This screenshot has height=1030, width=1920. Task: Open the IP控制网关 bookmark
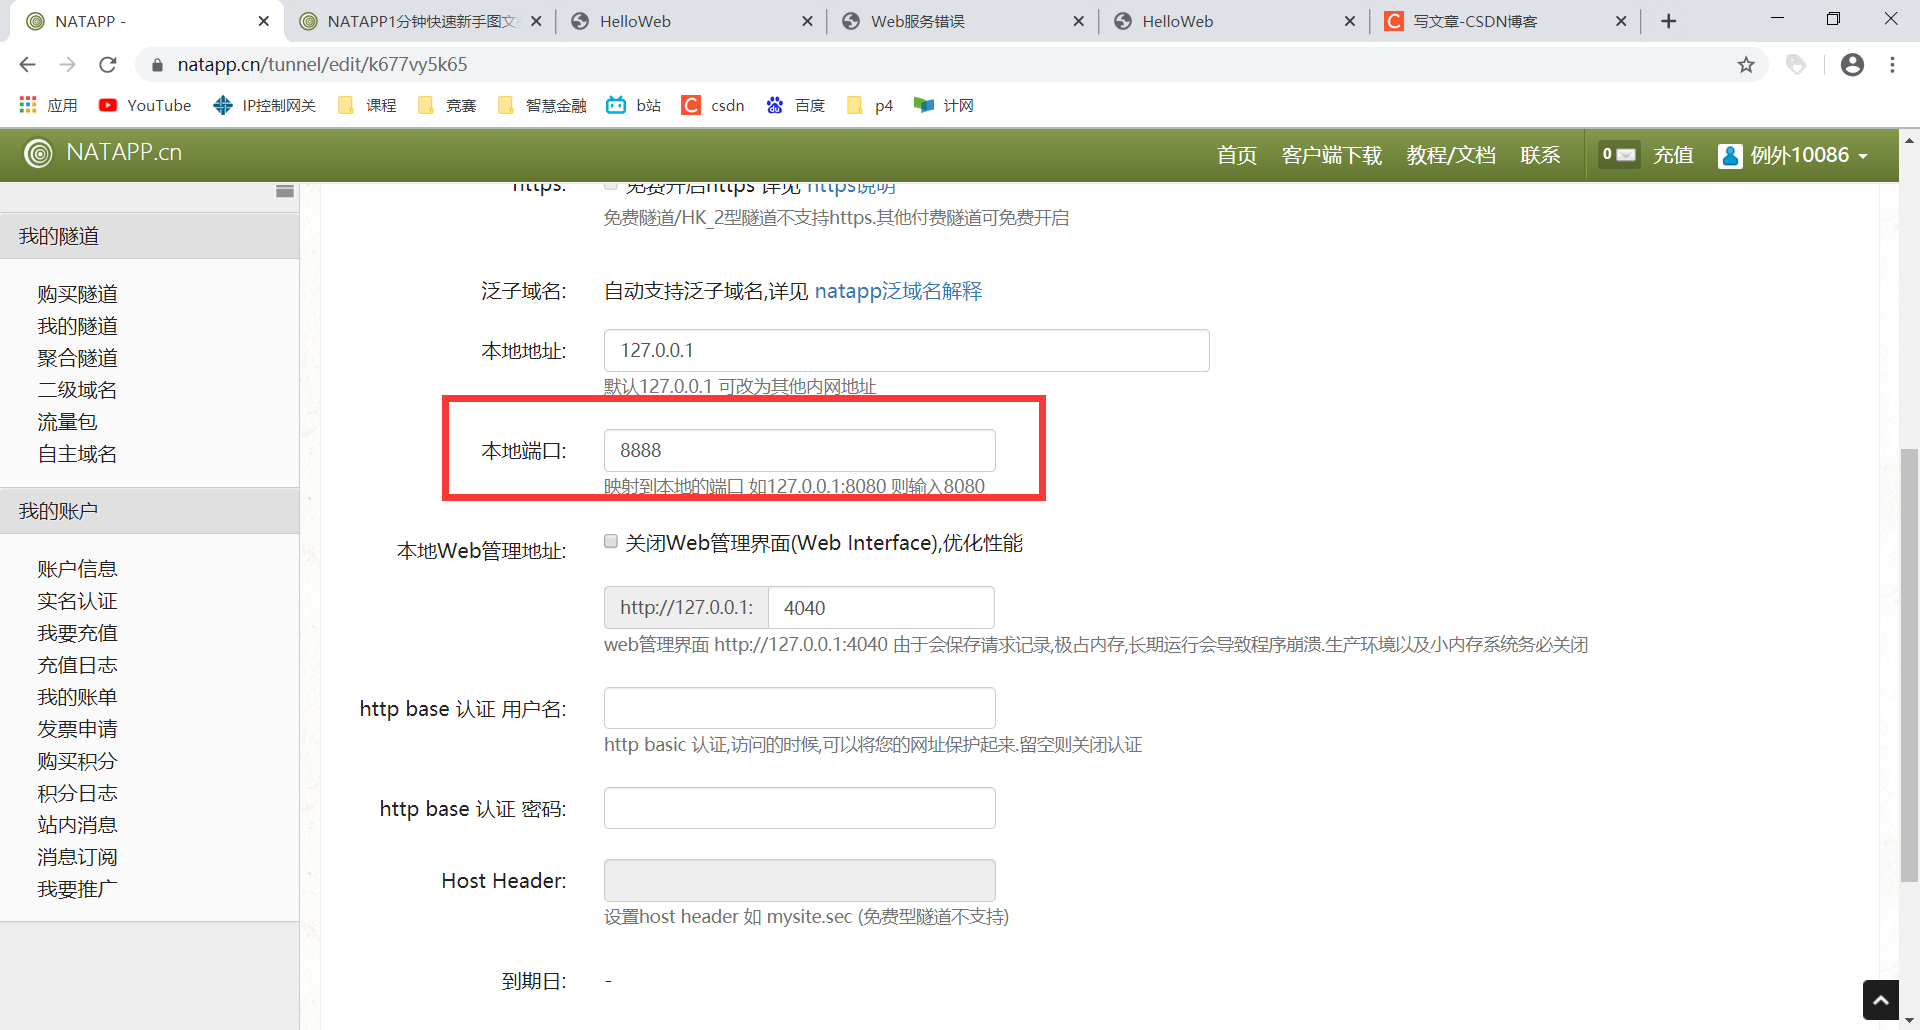[265, 105]
